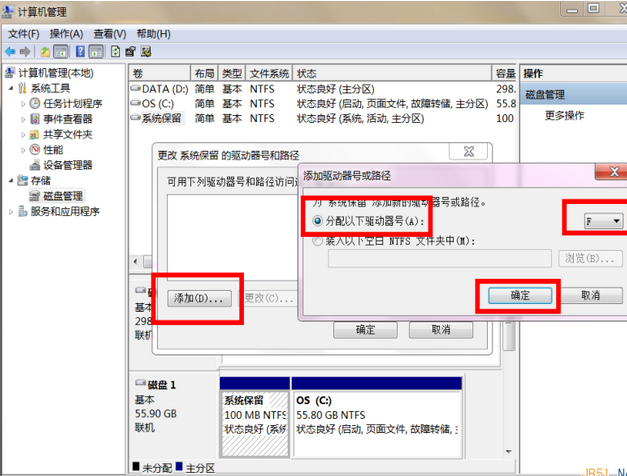
Task: Select 分配以下驱动器号 radio button
Action: [319, 220]
